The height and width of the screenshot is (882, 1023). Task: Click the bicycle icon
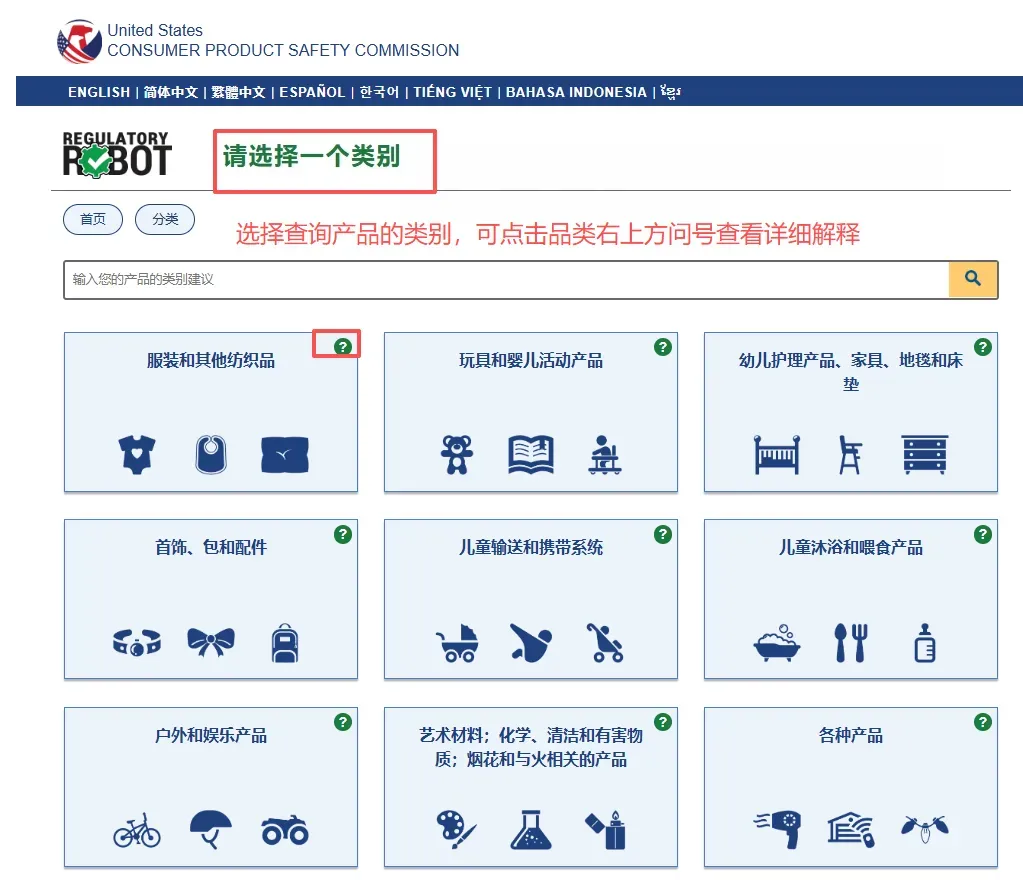[x=136, y=830]
